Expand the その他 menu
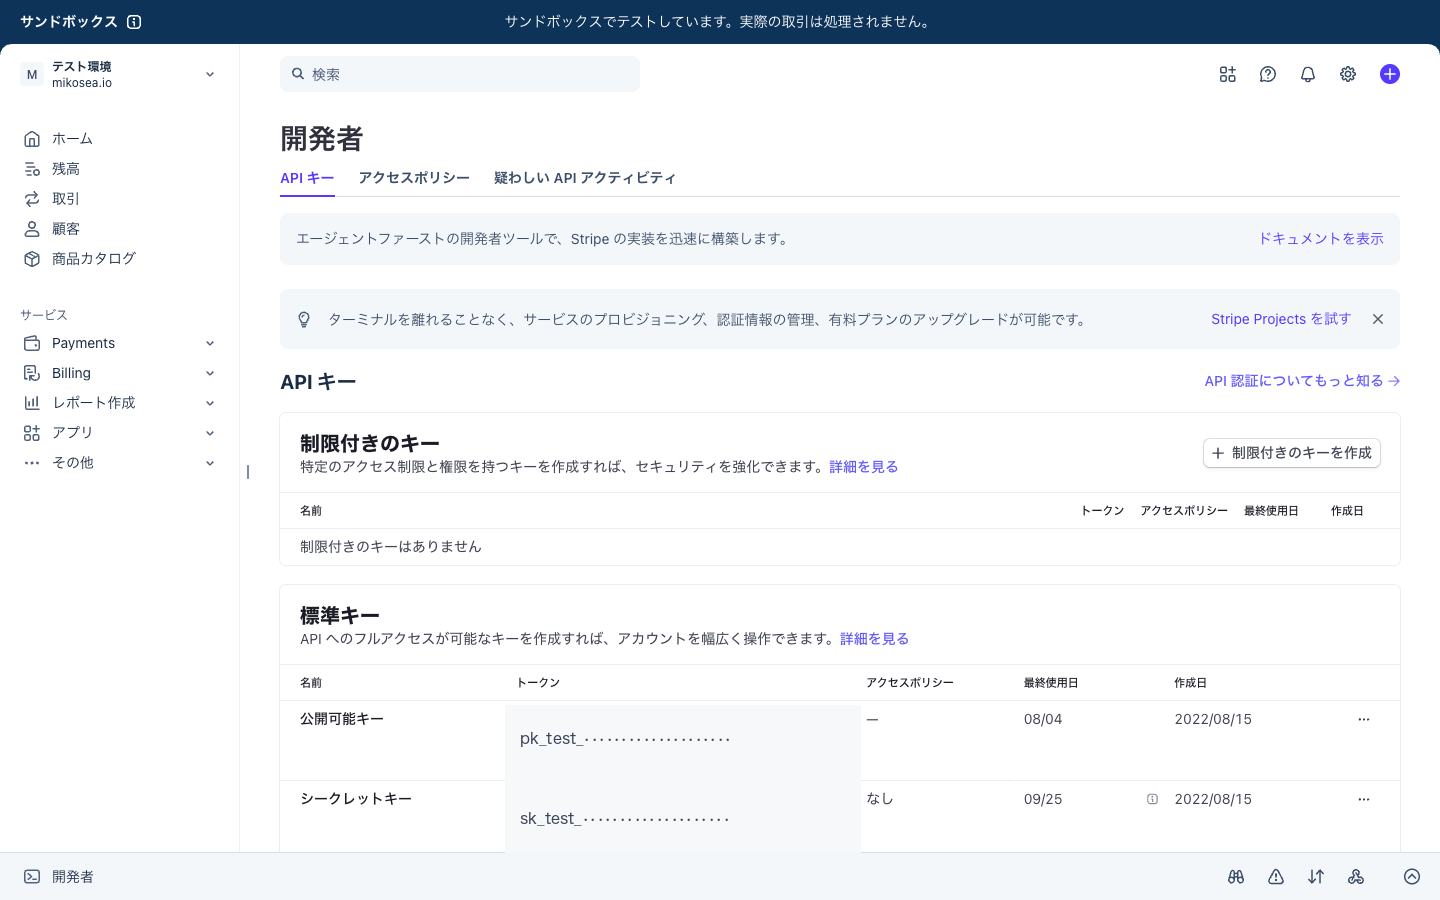The height and width of the screenshot is (900, 1440). [120, 463]
